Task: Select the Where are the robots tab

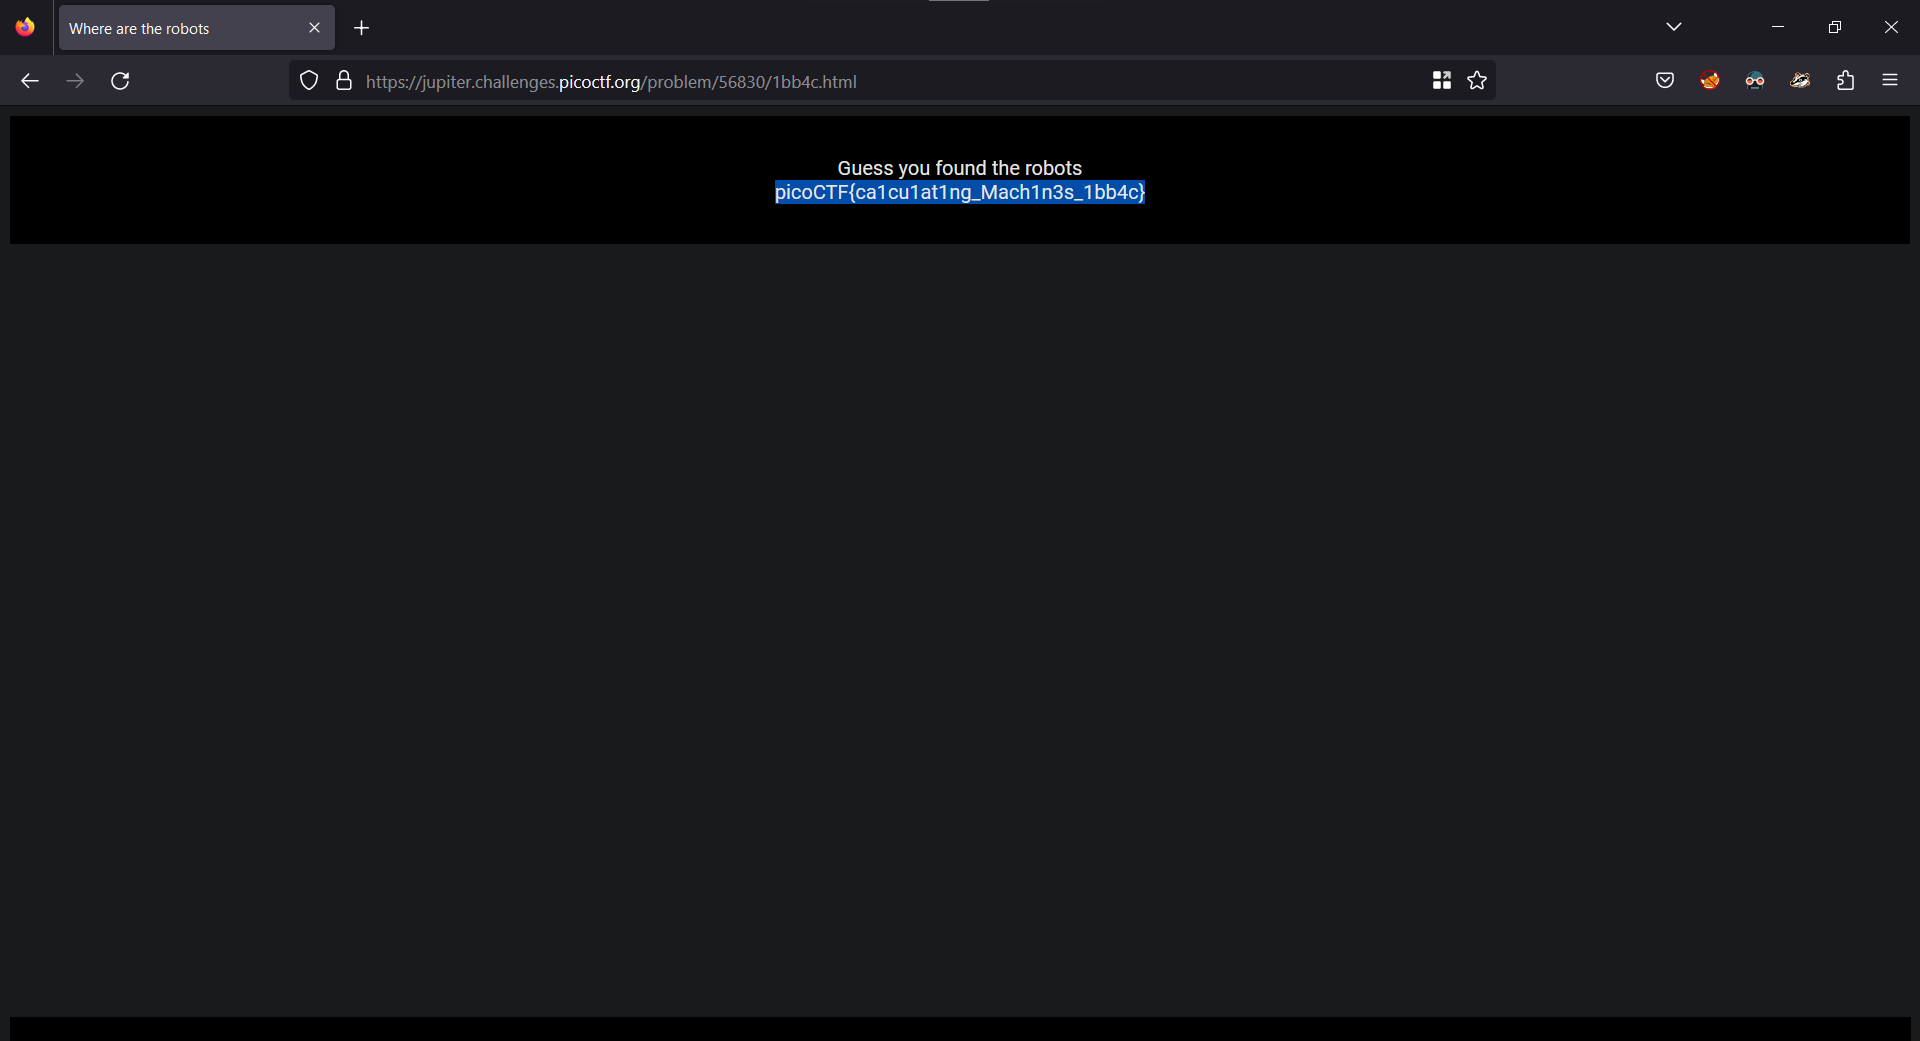Action: coord(197,28)
